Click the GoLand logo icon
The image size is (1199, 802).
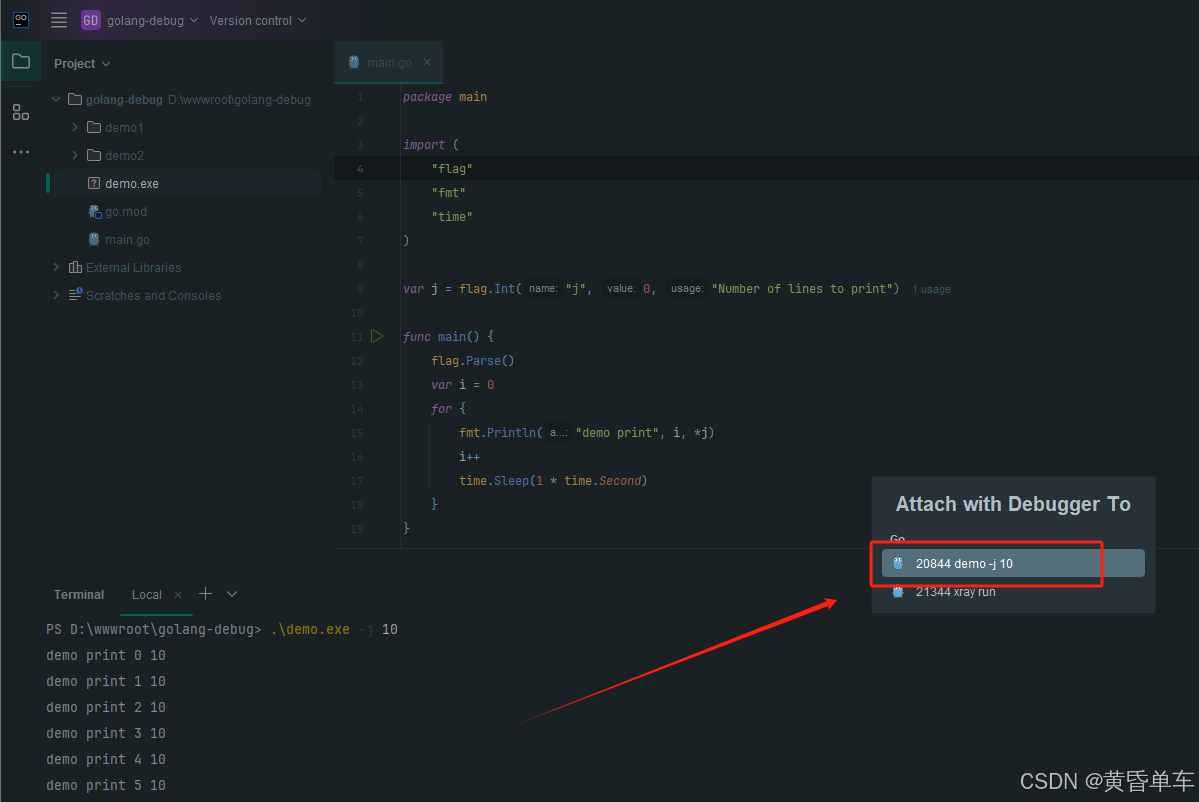click(x=21, y=20)
